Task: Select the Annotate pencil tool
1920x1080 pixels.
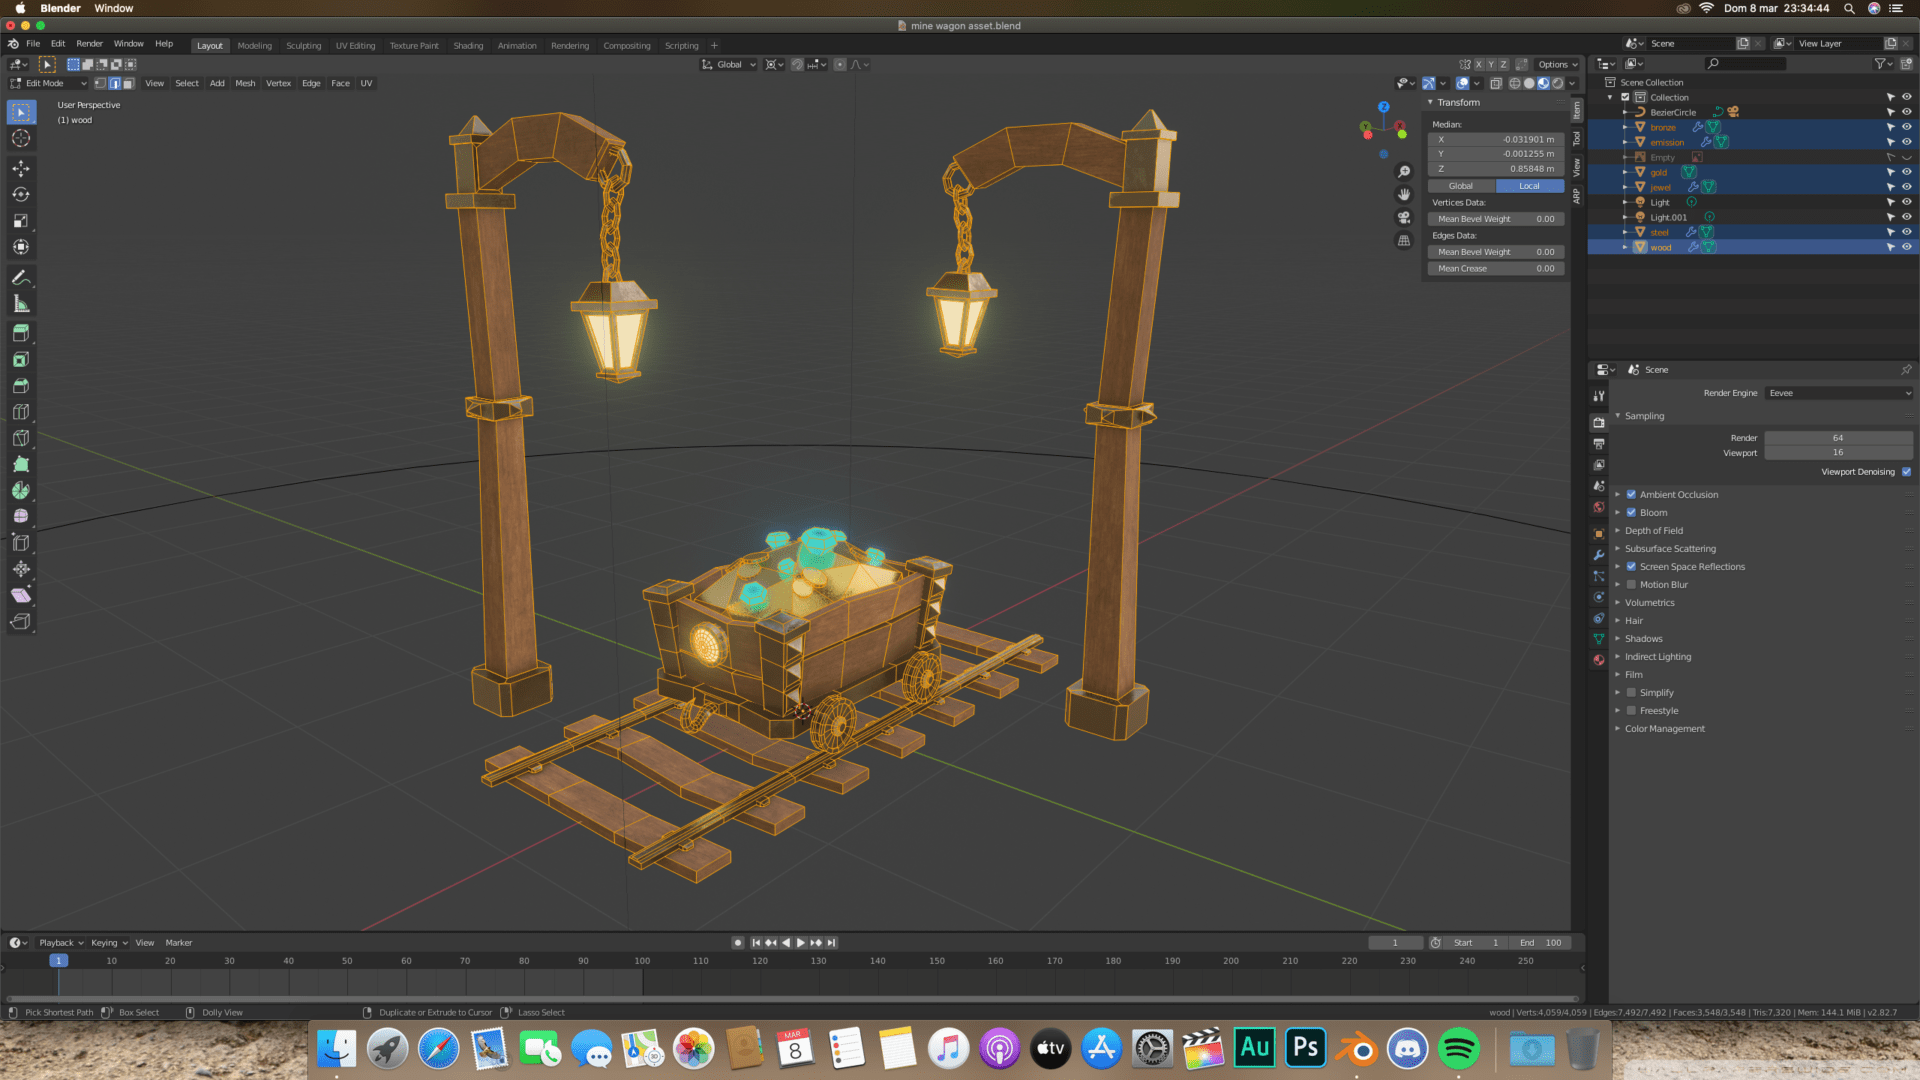Action: [x=21, y=278]
